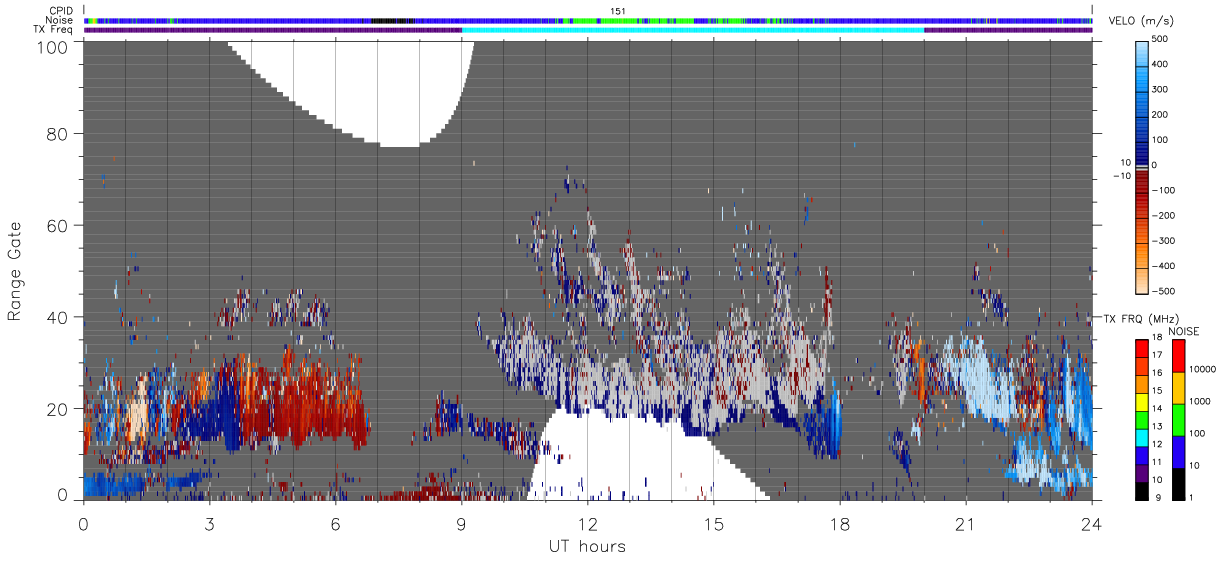Click the UT hours axis title
Viewport: 1228px width, 567px height.
[x=587, y=546]
